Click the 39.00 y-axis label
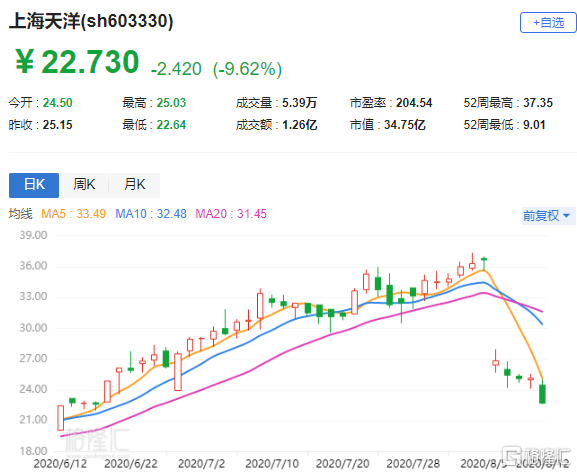Image resolution: width=577 pixels, height=473 pixels. click(x=33, y=235)
